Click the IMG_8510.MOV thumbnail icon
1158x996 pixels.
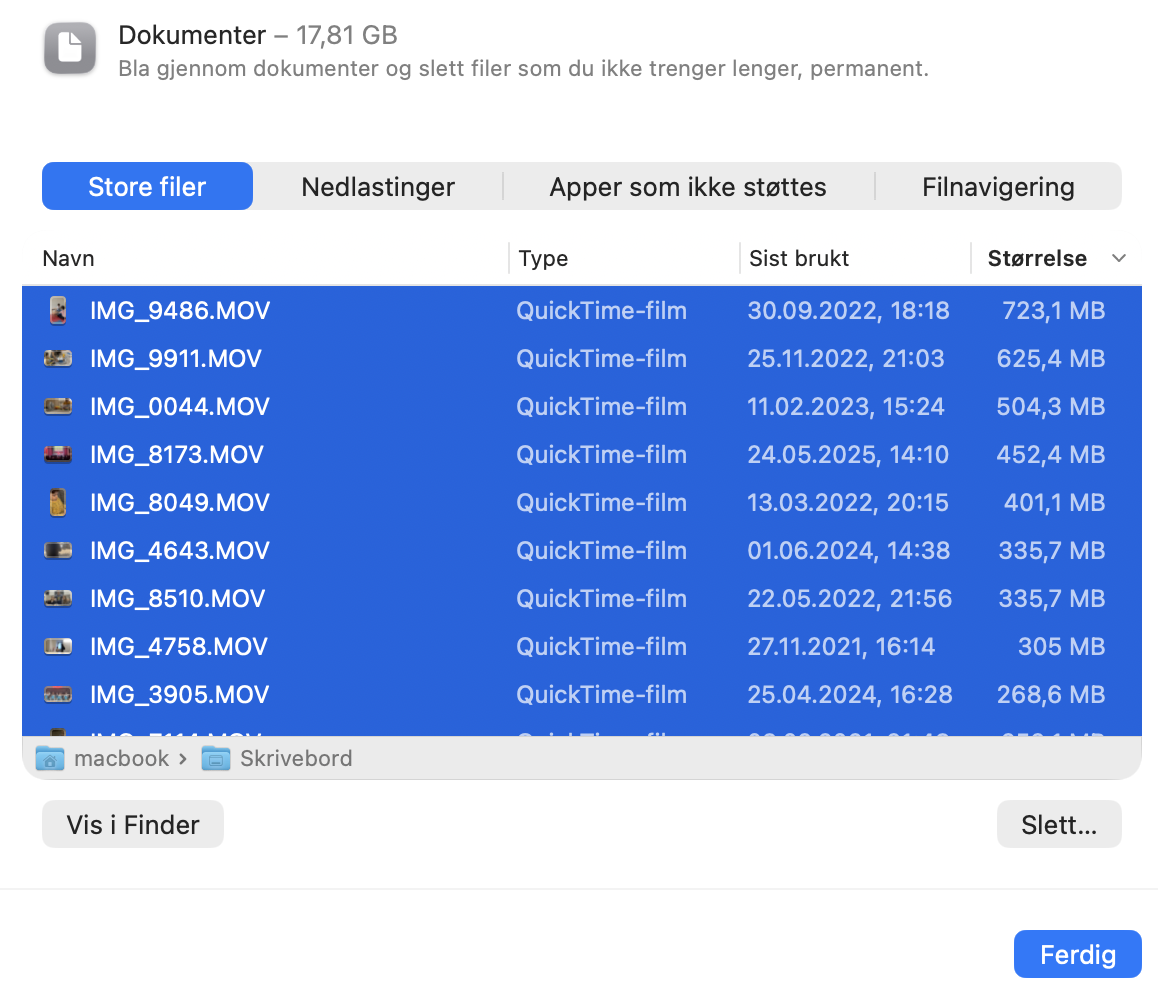coord(58,599)
